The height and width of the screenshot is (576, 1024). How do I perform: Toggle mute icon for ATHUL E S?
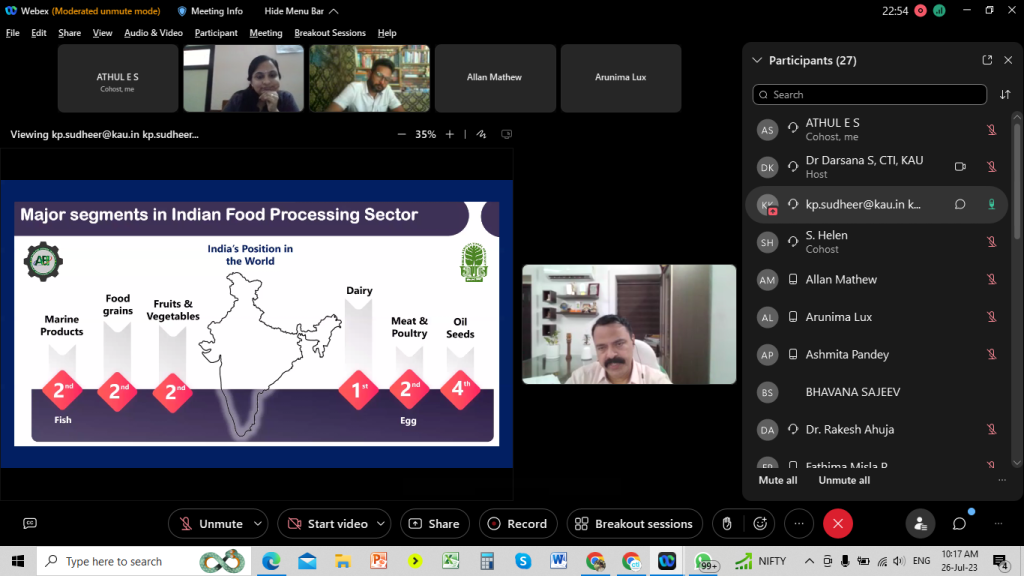(991, 129)
